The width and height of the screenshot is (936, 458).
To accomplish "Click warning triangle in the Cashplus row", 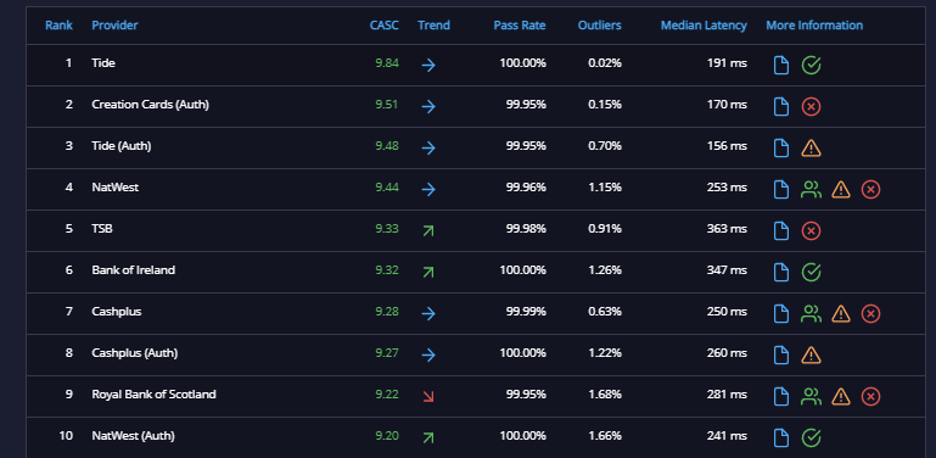I will coord(840,313).
